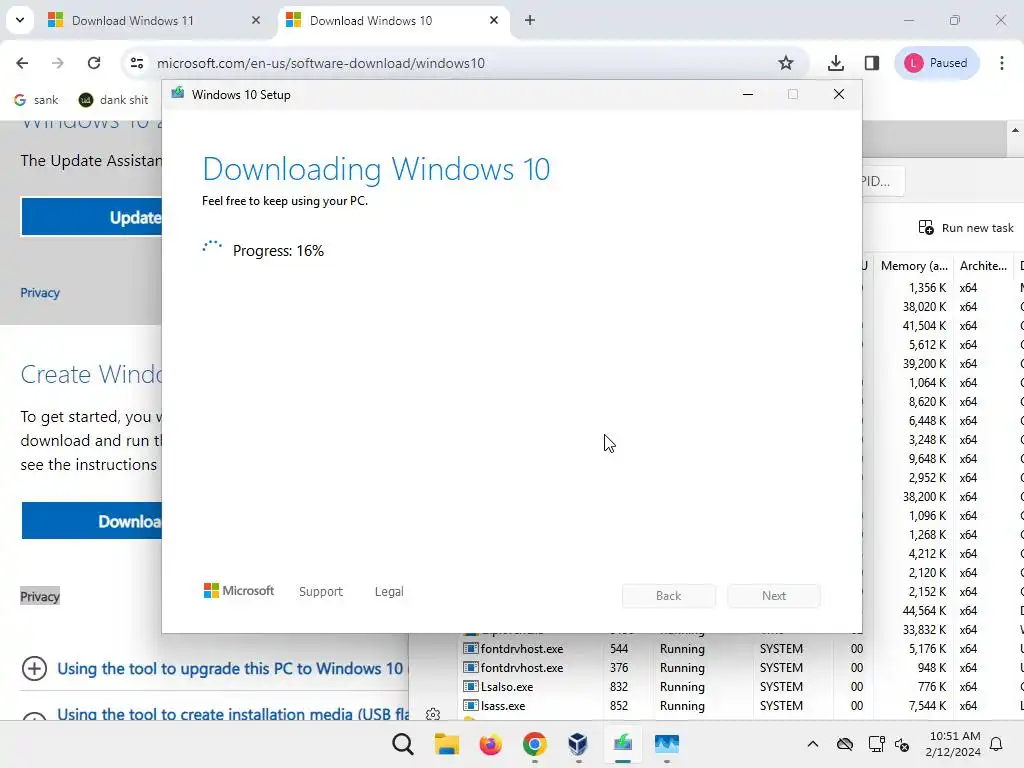Sort by Memory column in Task Manager
Image resolution: width=1024 pixels, height=768 pixels.
(914, 266)
